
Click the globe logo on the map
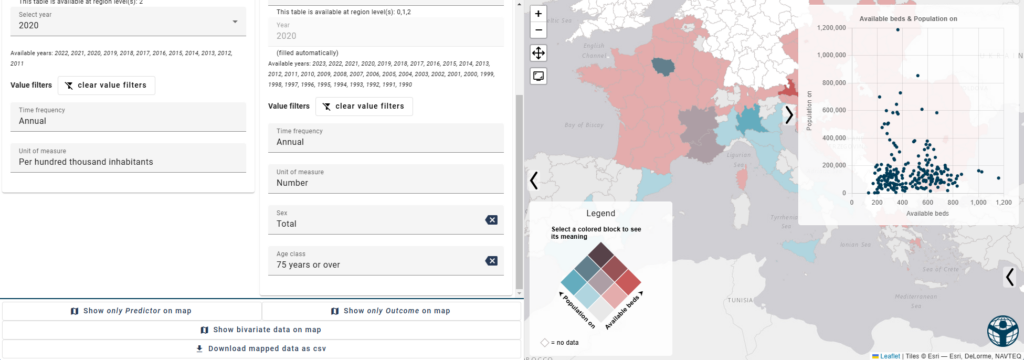pyautogui.click(x=1002, y=331)
